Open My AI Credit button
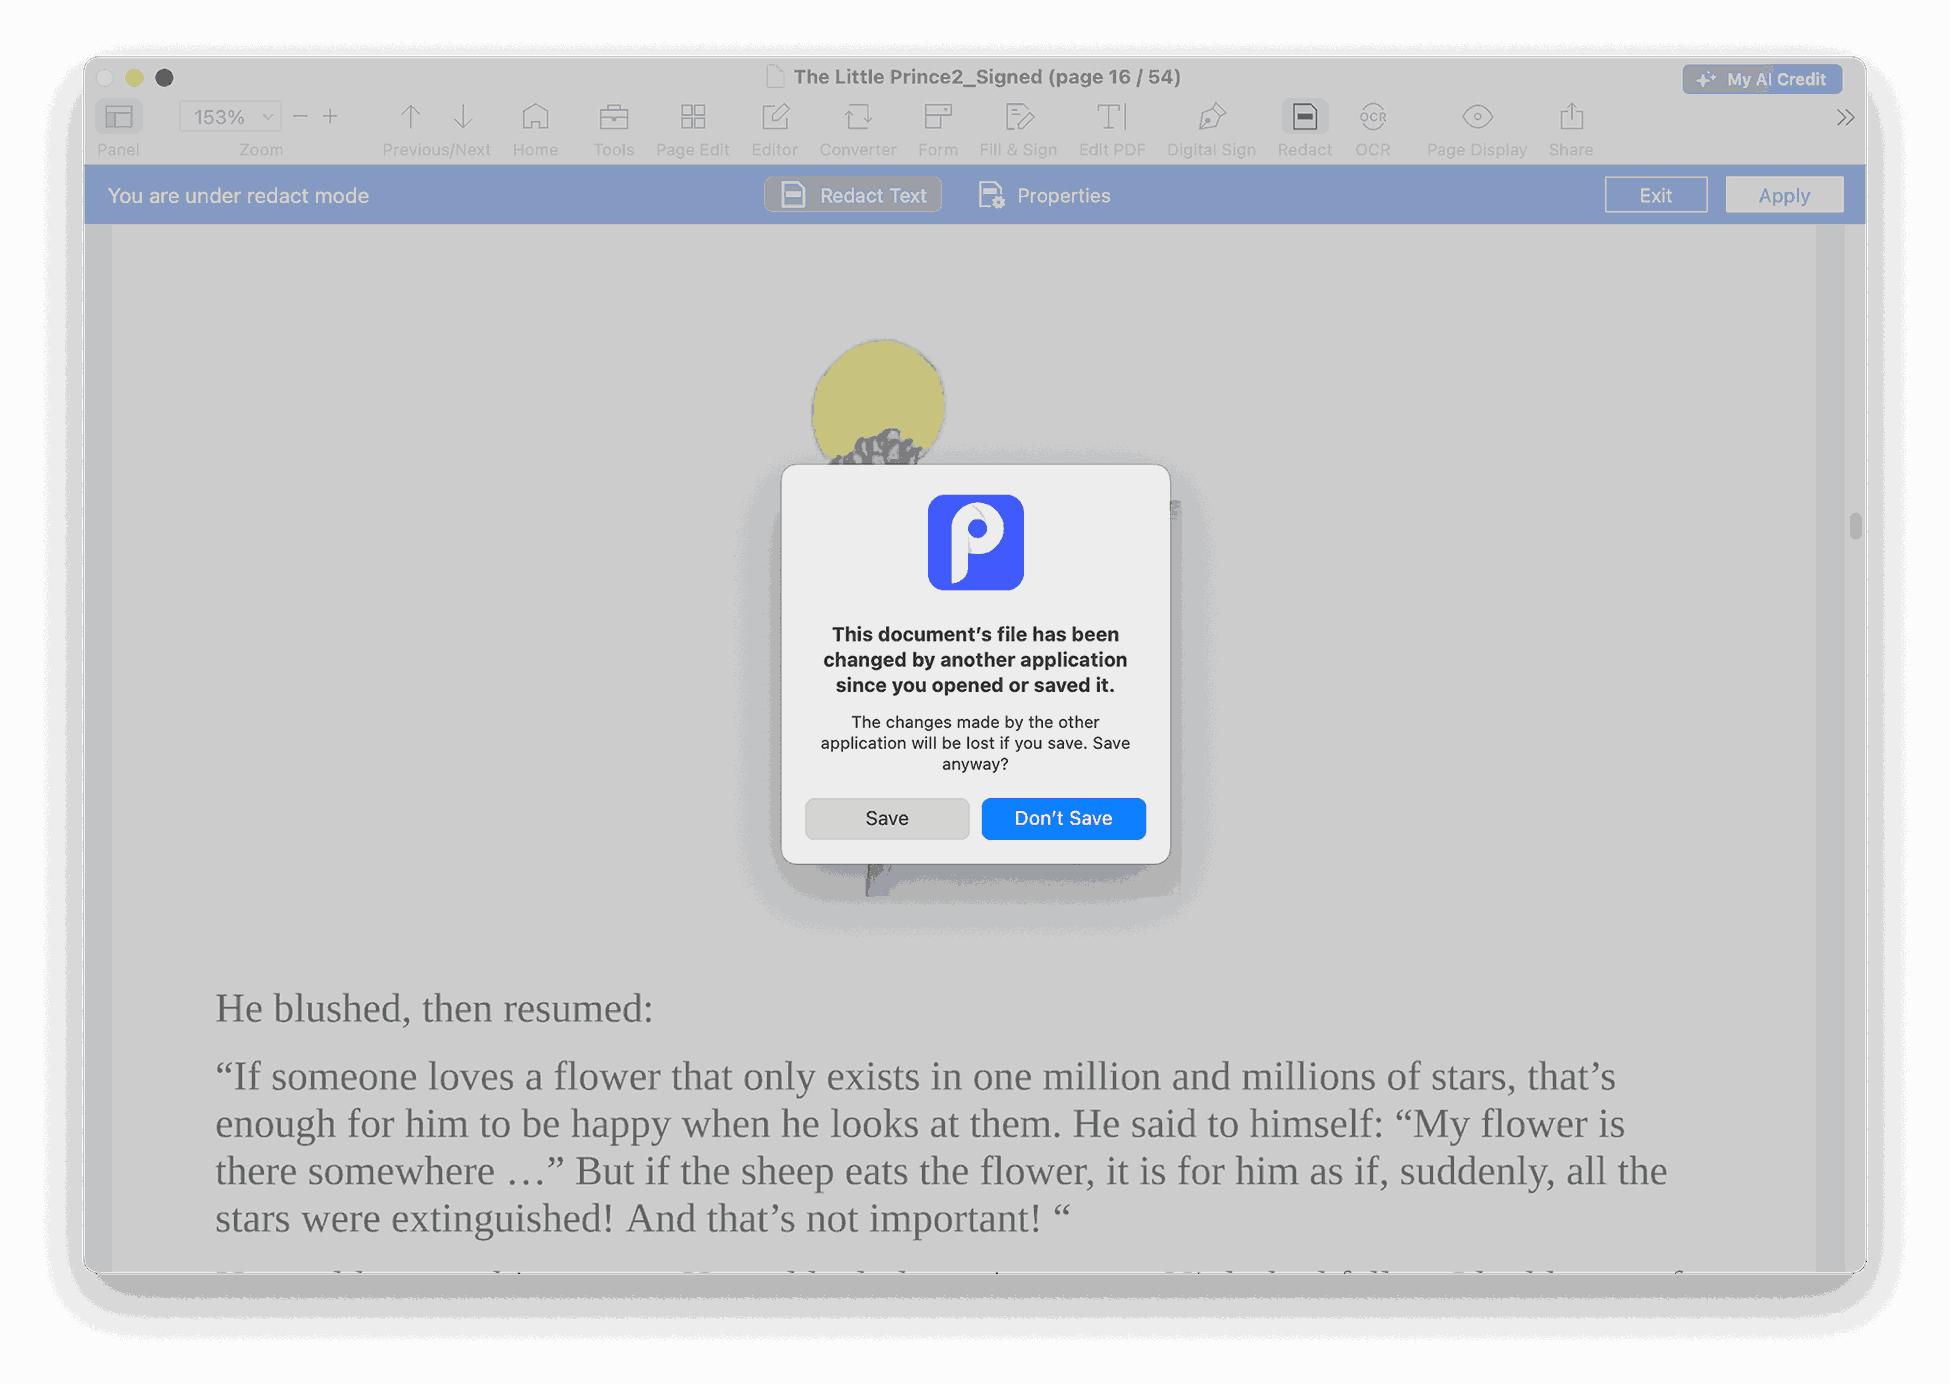Viewport: 1950px width, 1384px height. 1762,79
